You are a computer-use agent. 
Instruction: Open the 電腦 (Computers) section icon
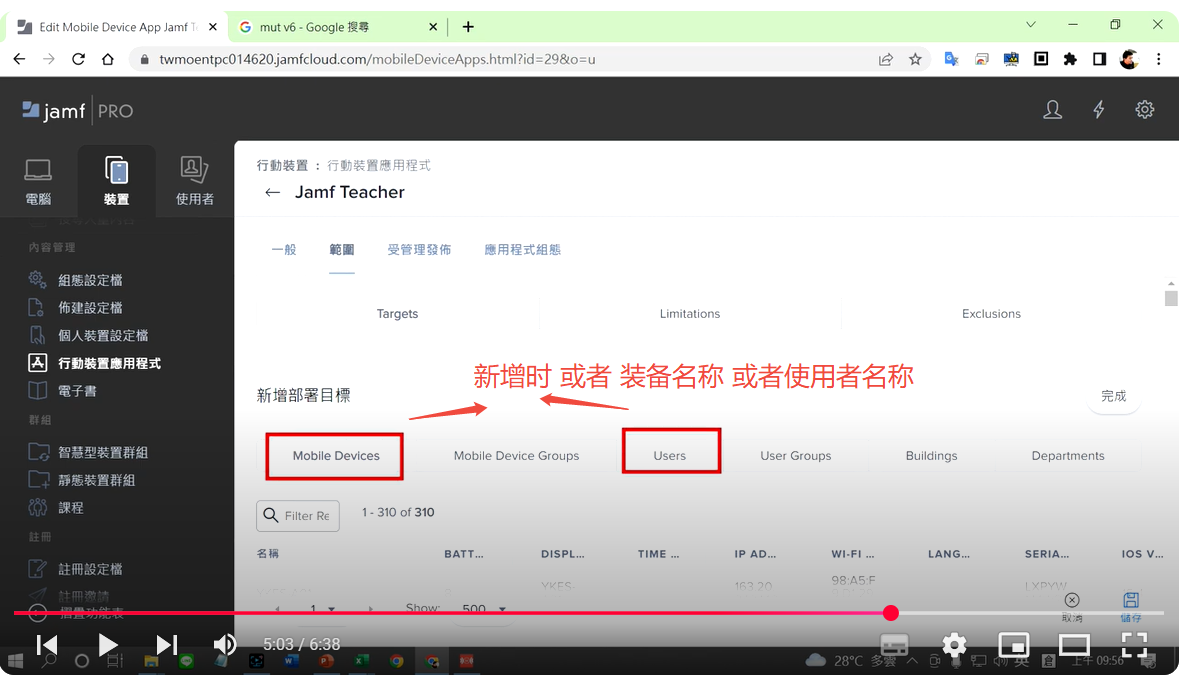click(x=38, y=182)
